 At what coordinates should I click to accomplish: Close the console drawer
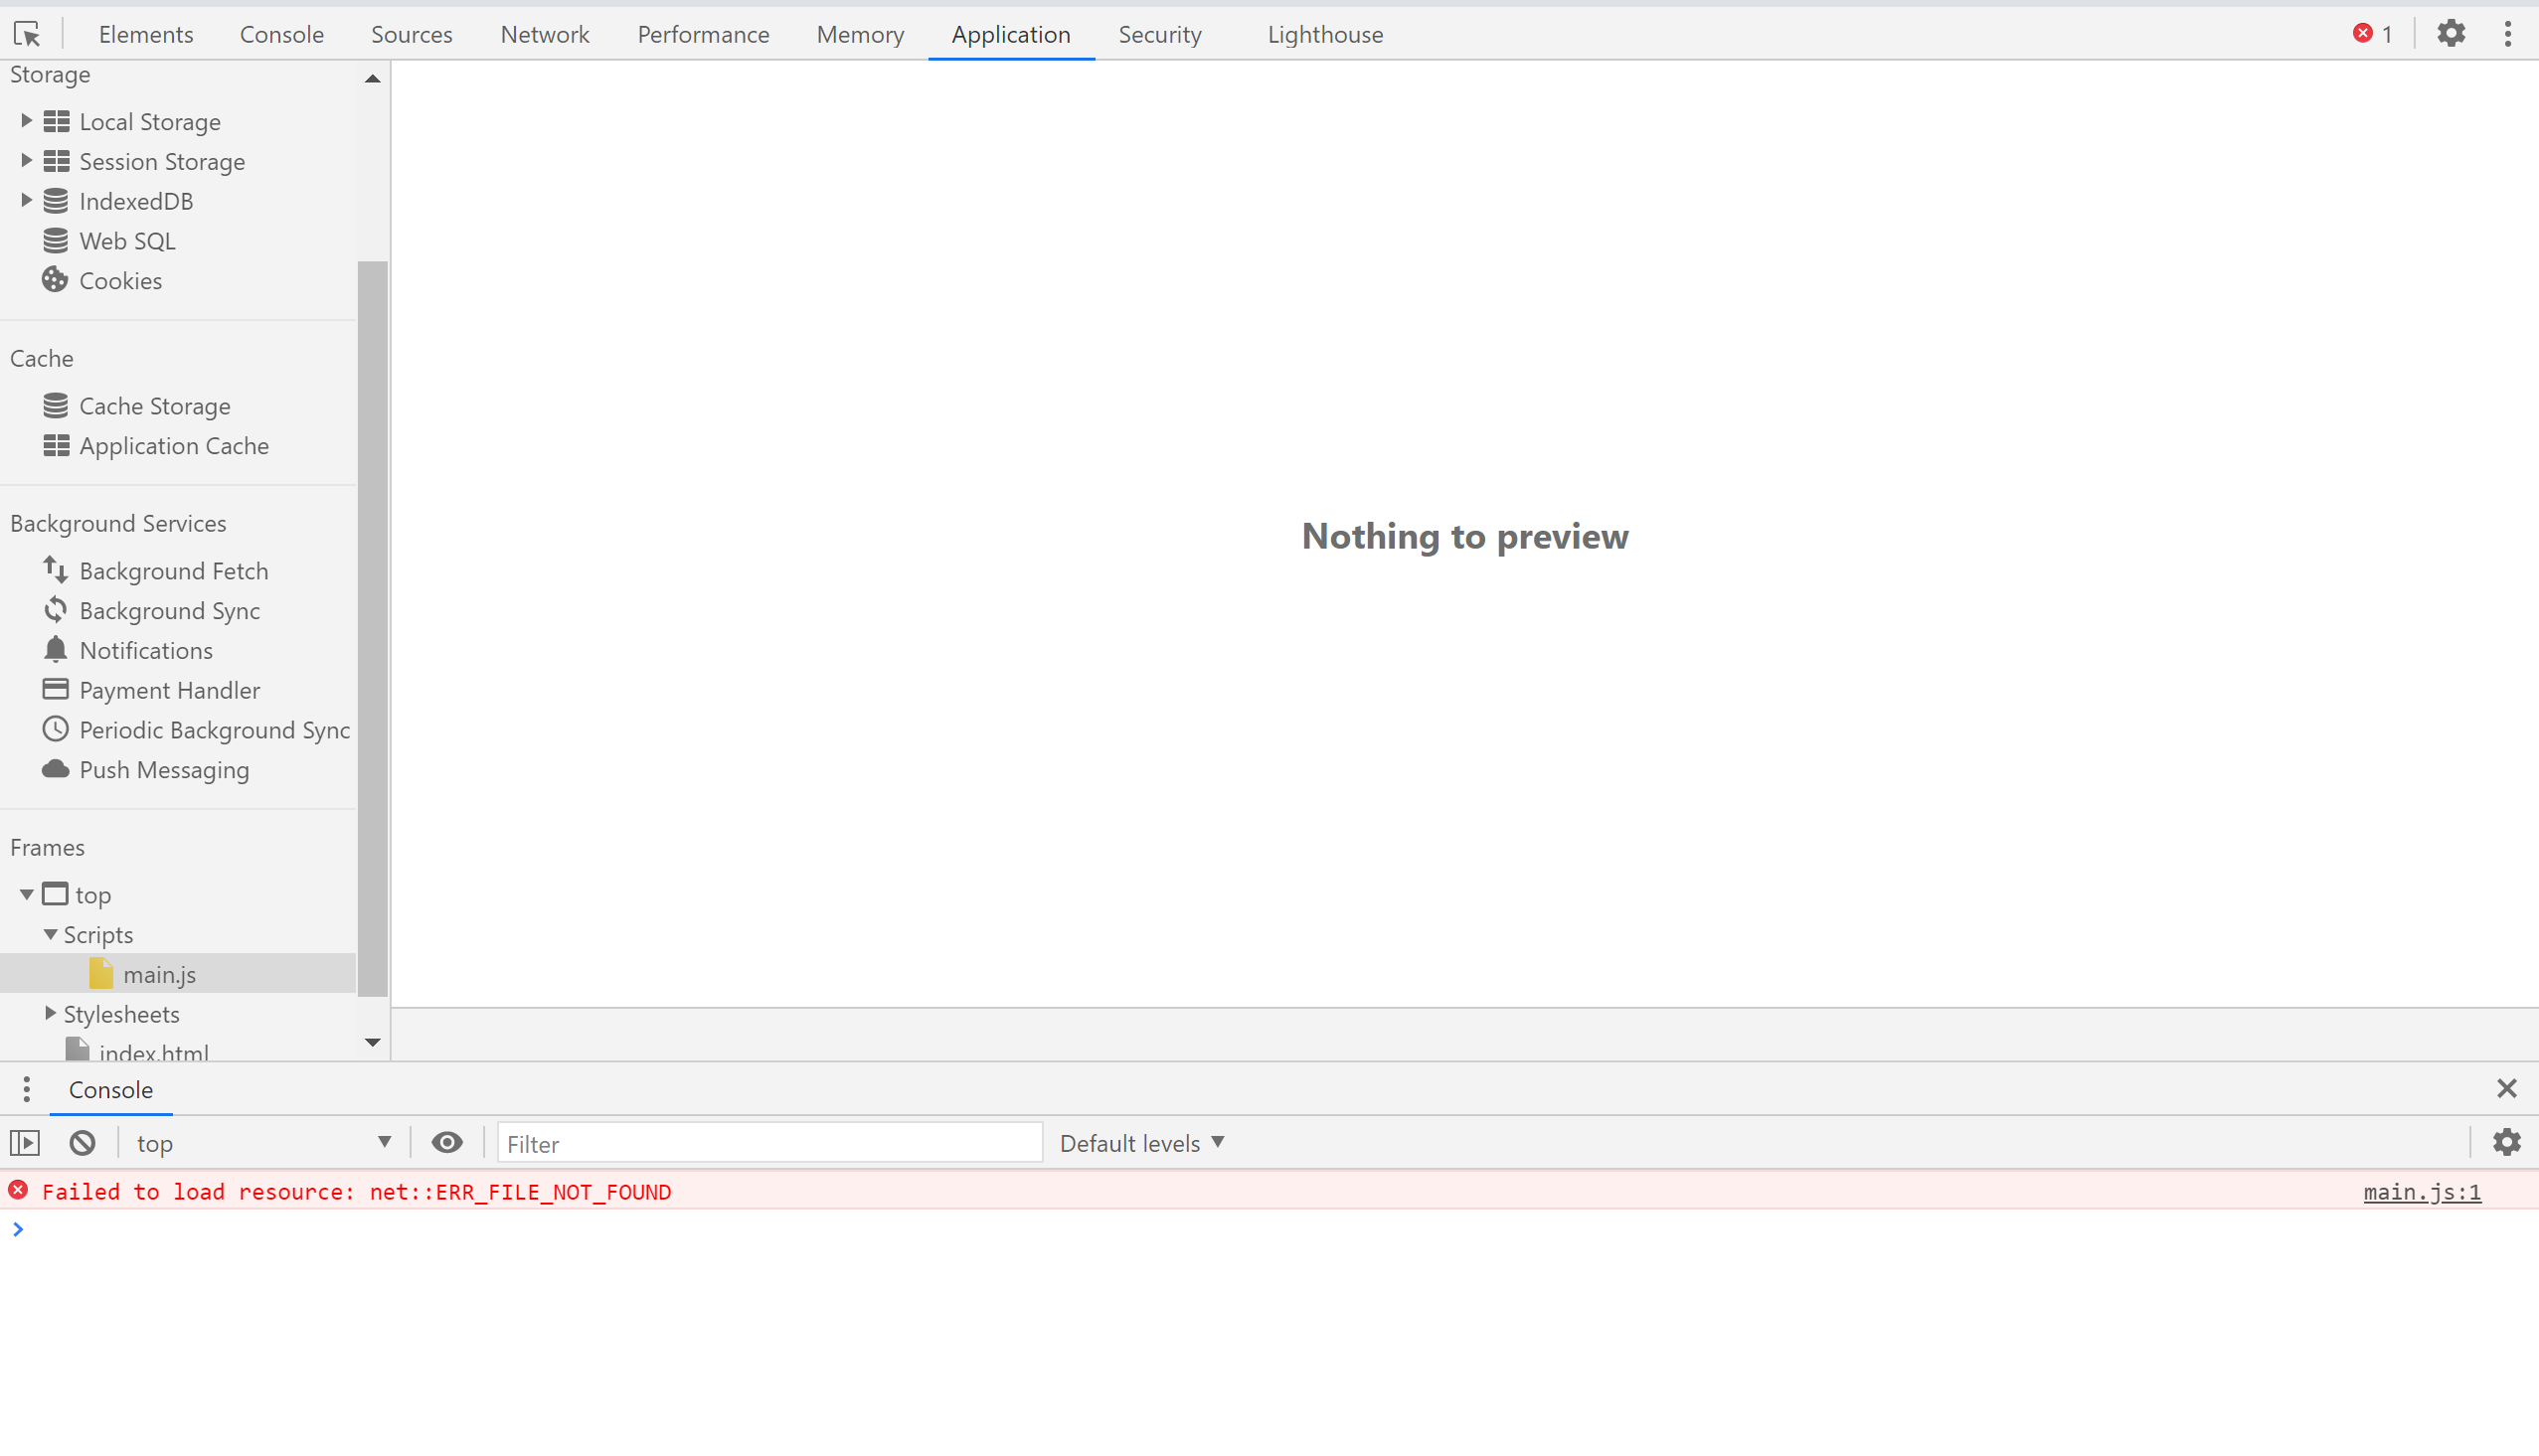(2506, 1088)
